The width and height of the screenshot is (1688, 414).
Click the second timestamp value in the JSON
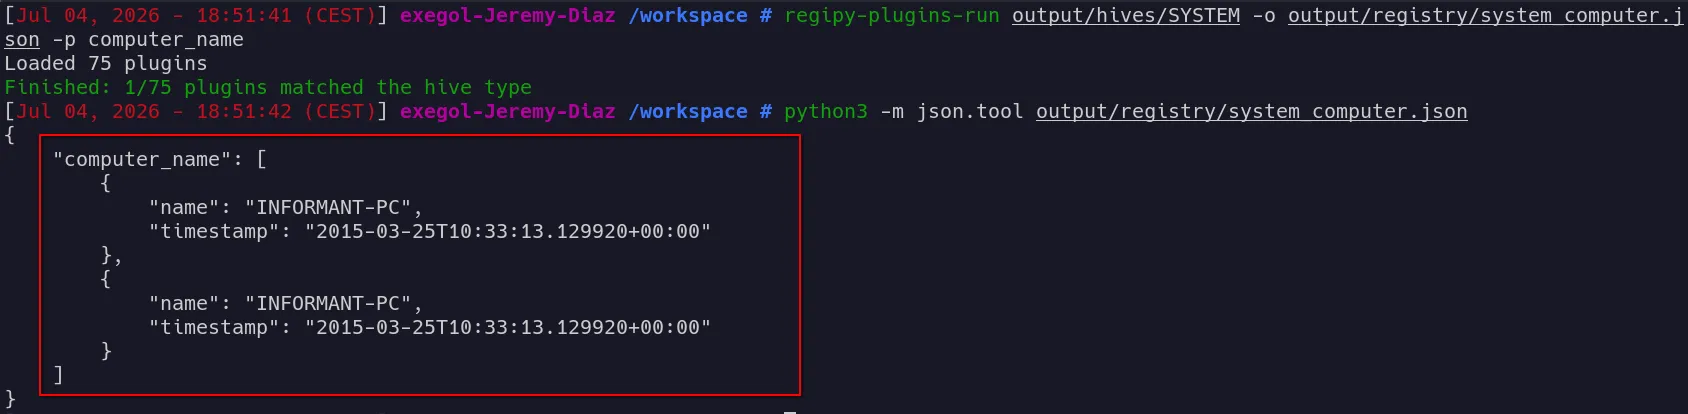coord(508,328)
